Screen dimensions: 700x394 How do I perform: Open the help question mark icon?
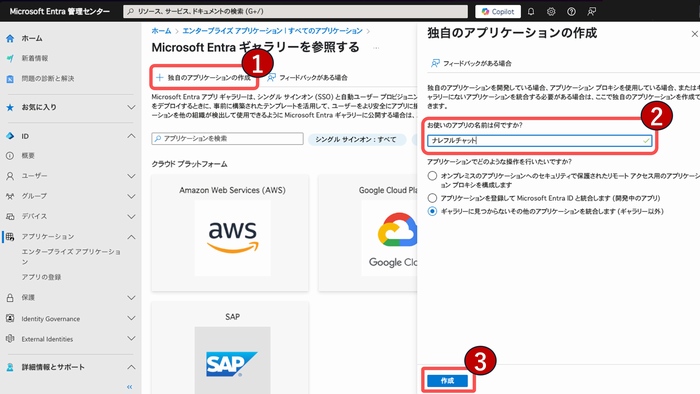[571, 12]
